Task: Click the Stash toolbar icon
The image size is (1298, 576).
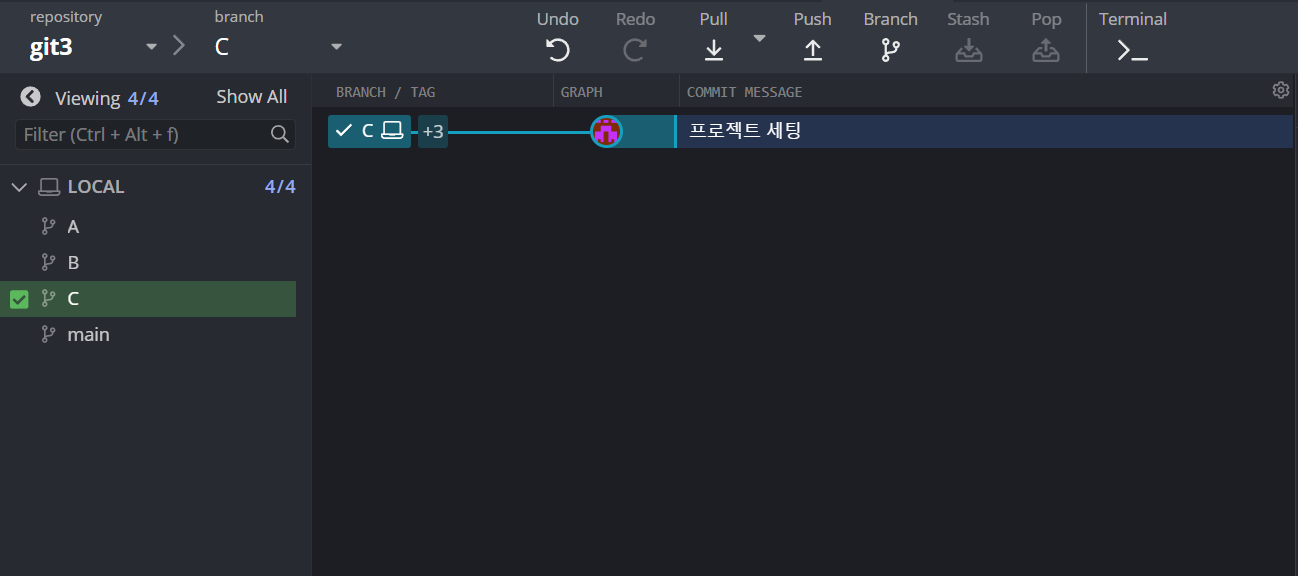Action: [x=968, y=50]
